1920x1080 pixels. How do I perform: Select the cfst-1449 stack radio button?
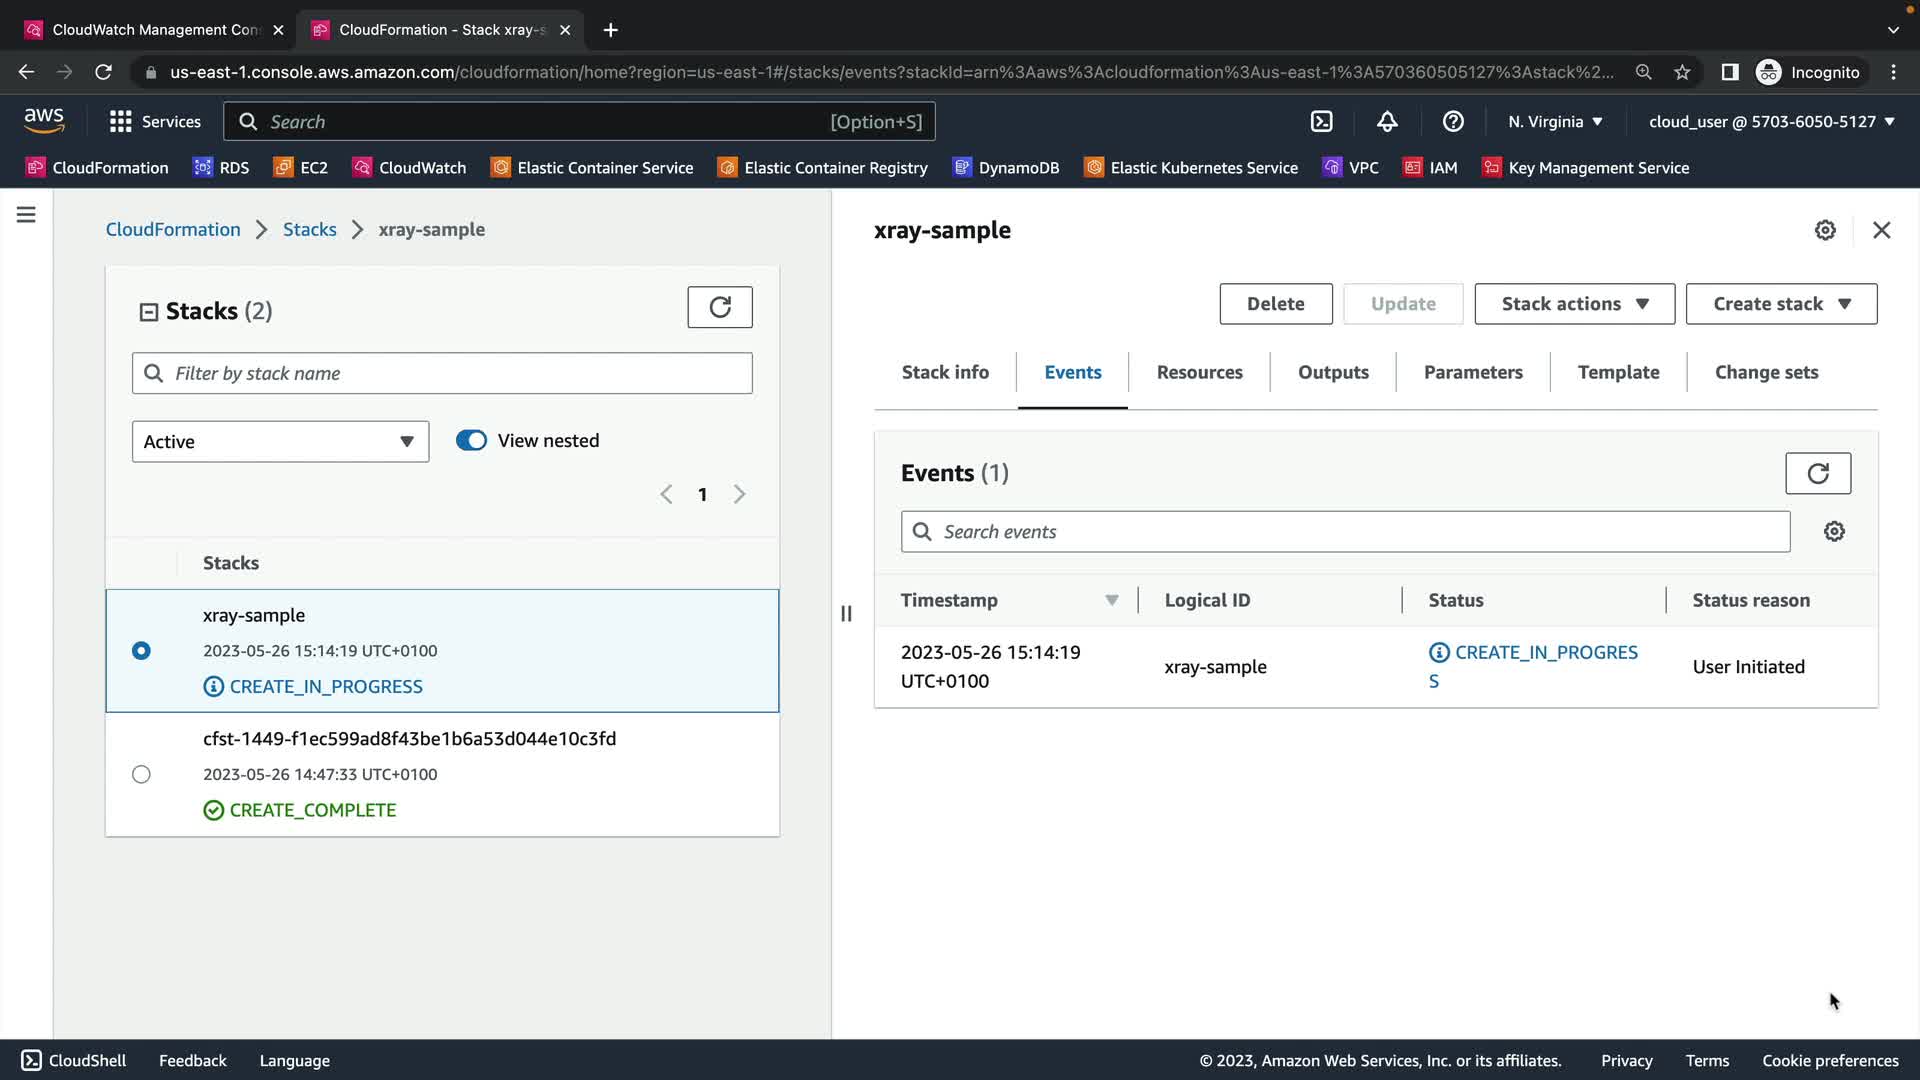141,774
